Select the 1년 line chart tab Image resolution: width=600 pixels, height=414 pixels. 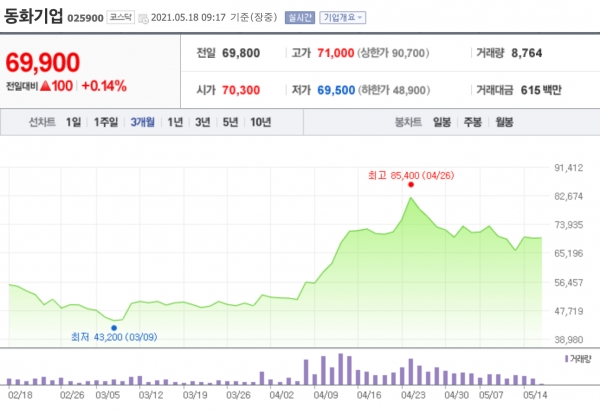[x=175, y=122]
